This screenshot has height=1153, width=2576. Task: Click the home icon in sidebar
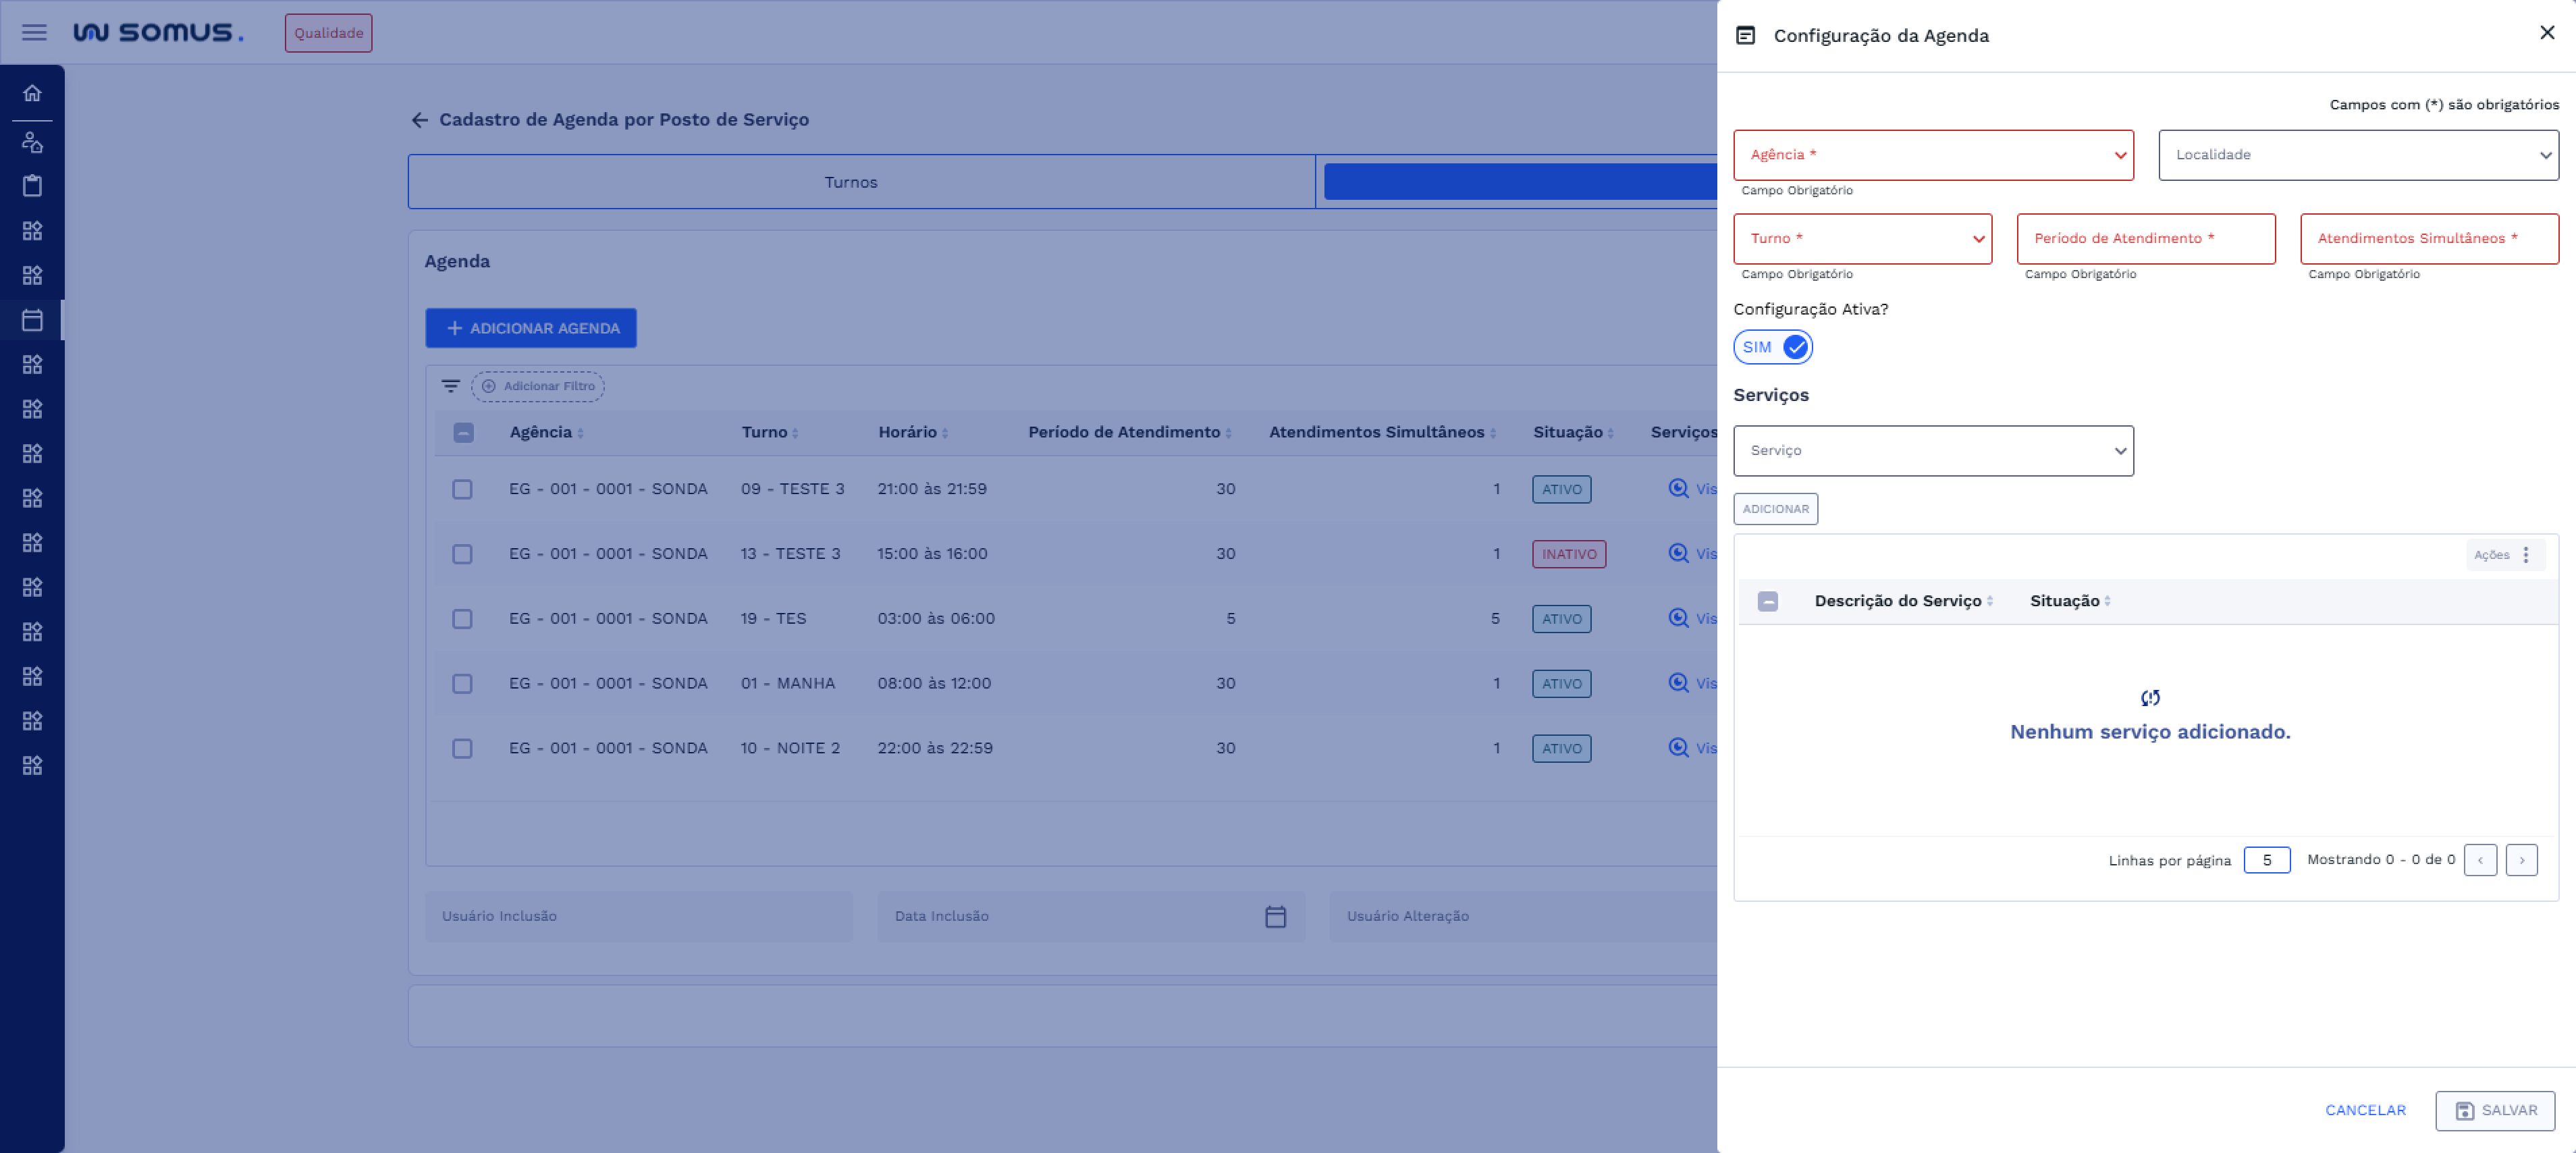coord(32,93)
